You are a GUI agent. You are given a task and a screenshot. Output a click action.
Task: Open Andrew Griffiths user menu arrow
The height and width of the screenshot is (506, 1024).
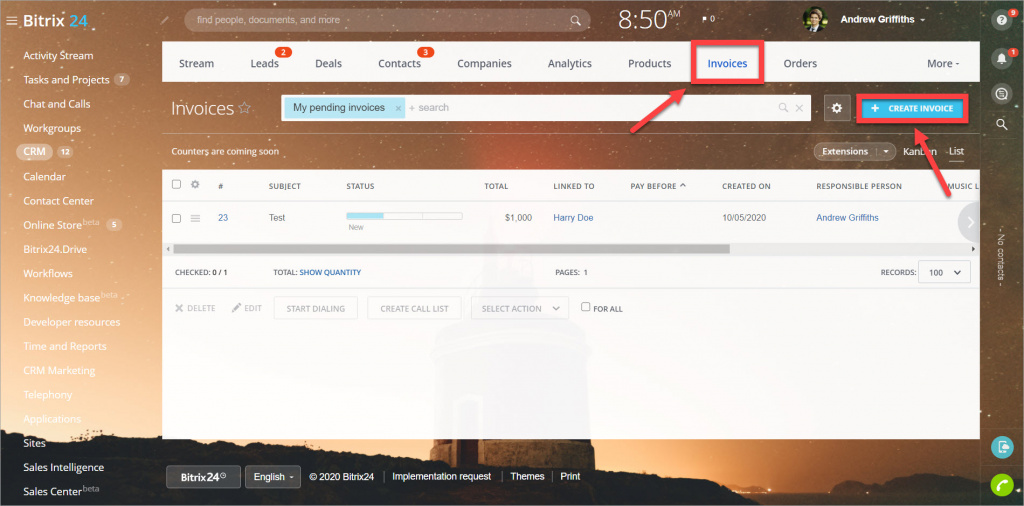coord(923,20)
